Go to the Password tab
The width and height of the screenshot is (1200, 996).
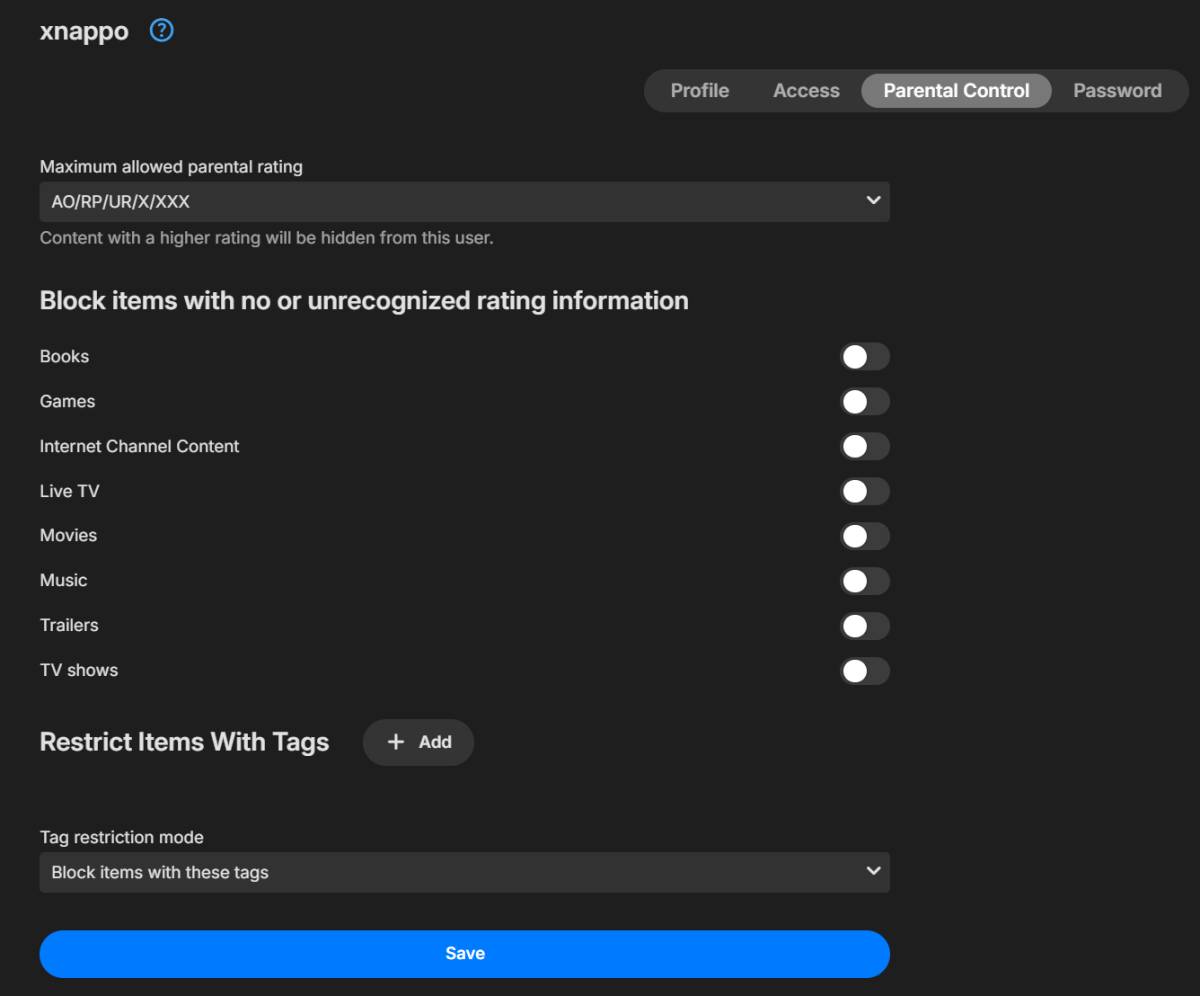(1117, 91)
